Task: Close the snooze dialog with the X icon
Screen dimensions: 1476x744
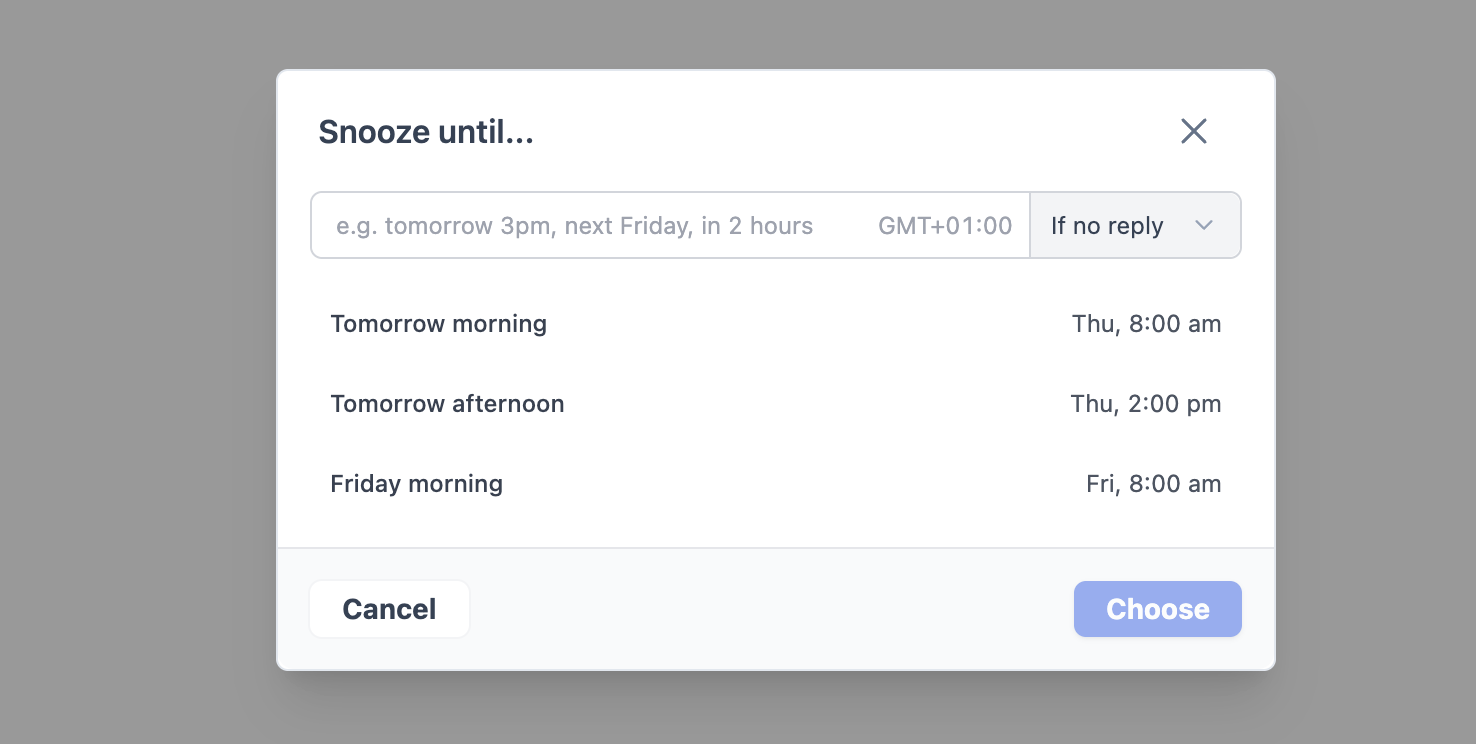Action: point(1194,131)
